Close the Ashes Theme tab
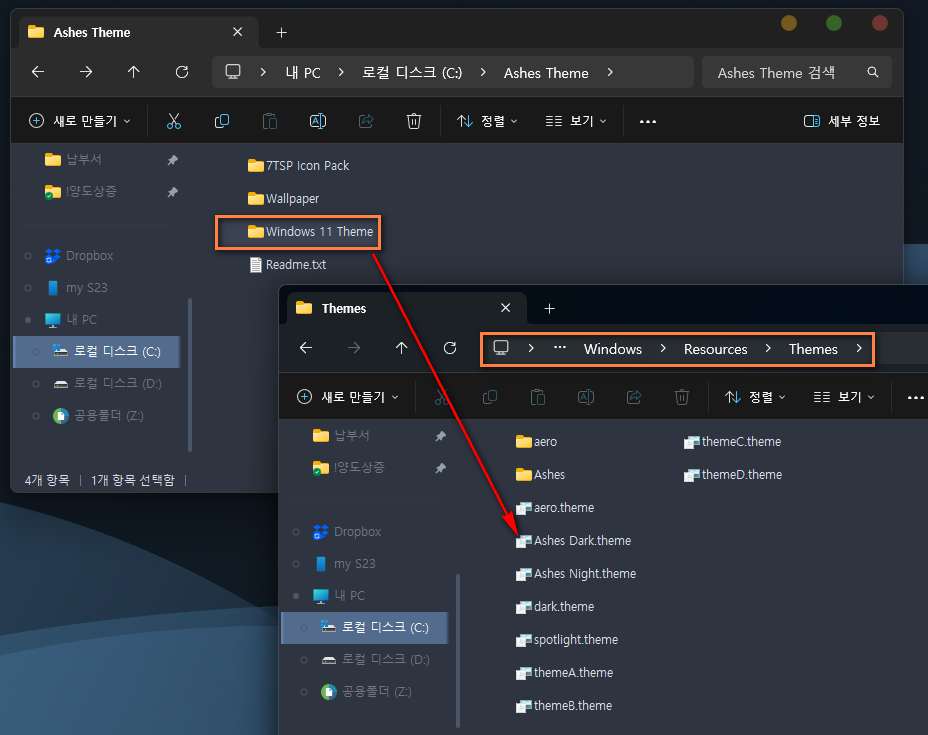This screenshot has height=735, width=928. pos(237,32)
